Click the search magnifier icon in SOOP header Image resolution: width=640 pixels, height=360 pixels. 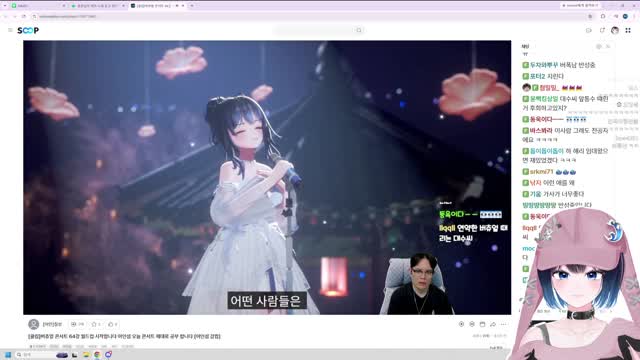coord(359,30)
